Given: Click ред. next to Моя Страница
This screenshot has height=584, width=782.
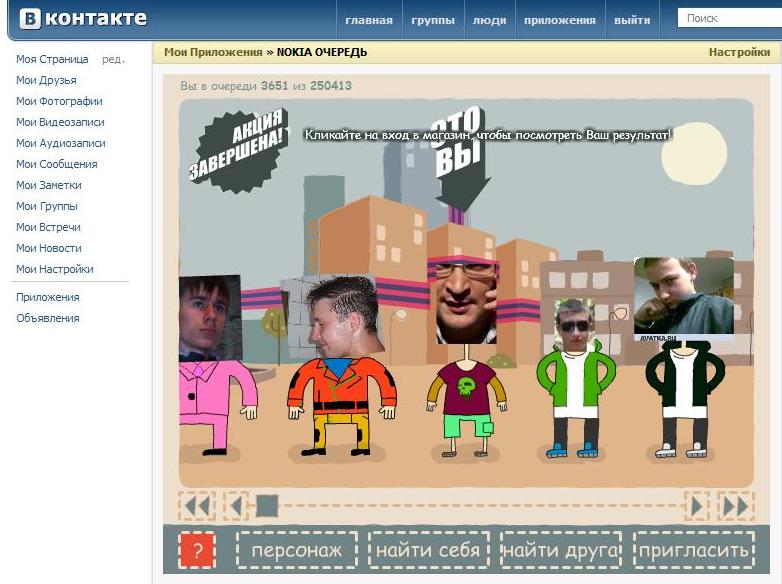Looking at the screenshot, I should click(x=113, y=59).
